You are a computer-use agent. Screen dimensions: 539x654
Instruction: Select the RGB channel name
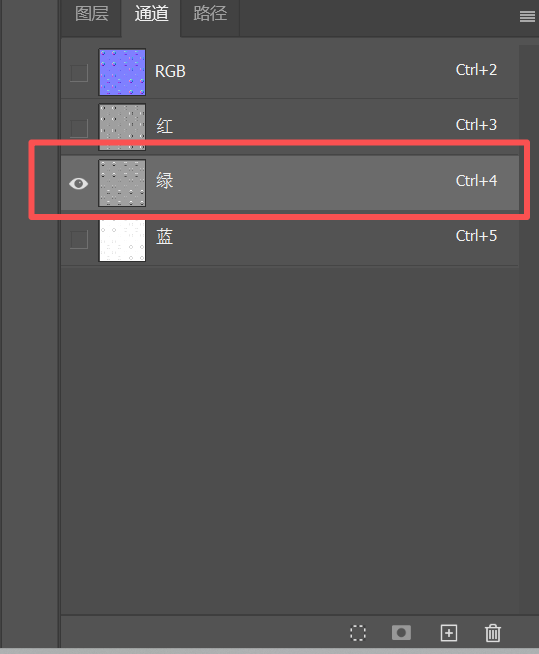pos(170,71)
